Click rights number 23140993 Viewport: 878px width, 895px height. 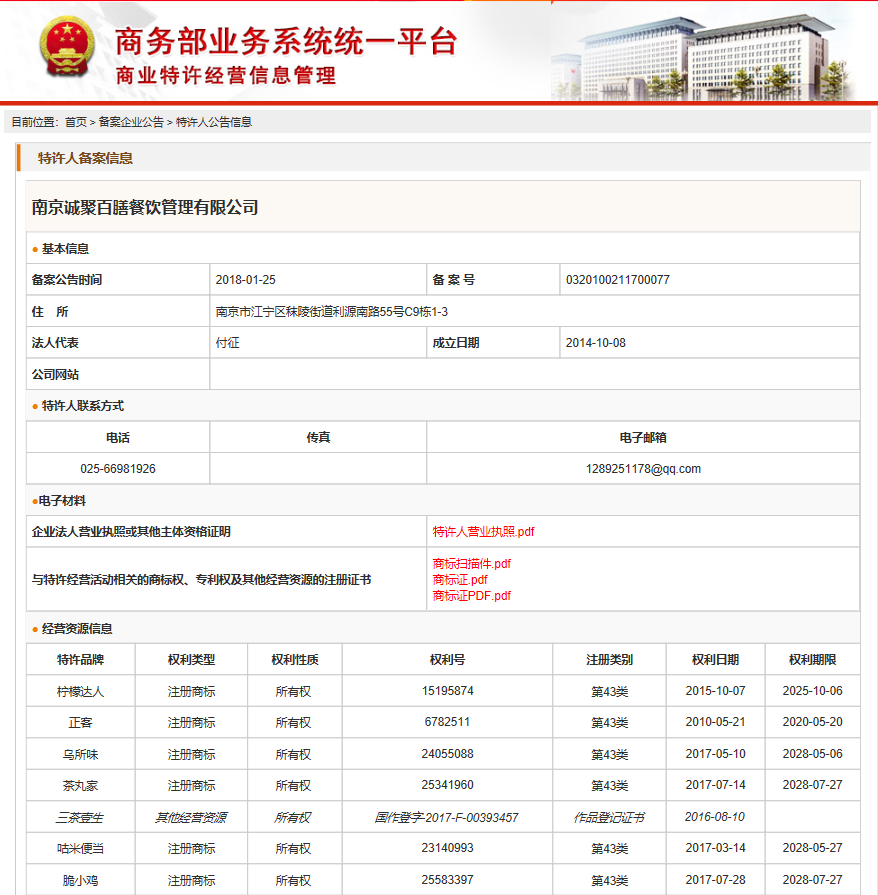click(x=448, y=848)
